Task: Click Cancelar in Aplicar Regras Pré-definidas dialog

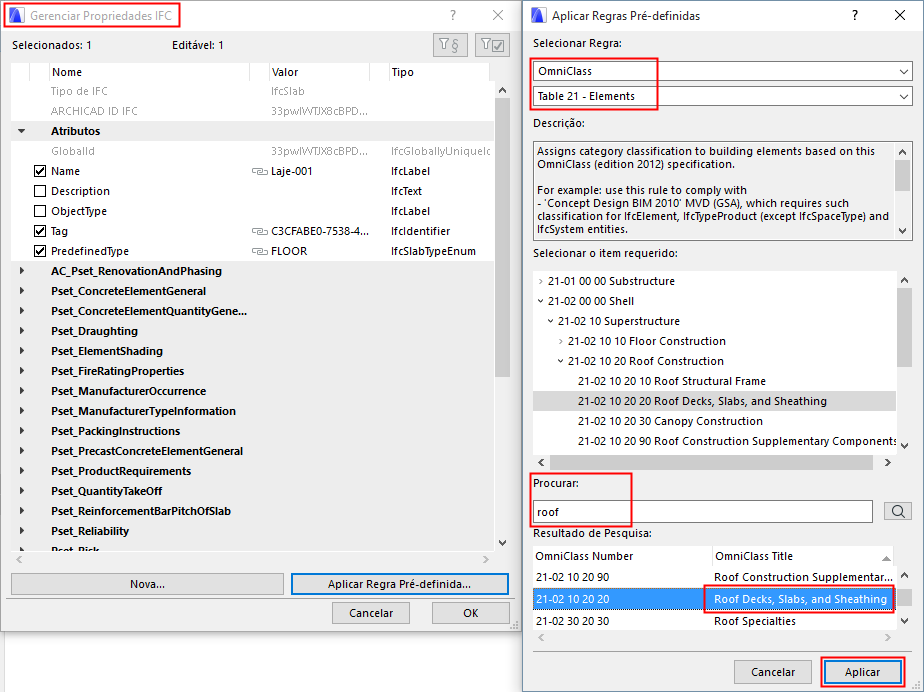Action: (773, 672)
